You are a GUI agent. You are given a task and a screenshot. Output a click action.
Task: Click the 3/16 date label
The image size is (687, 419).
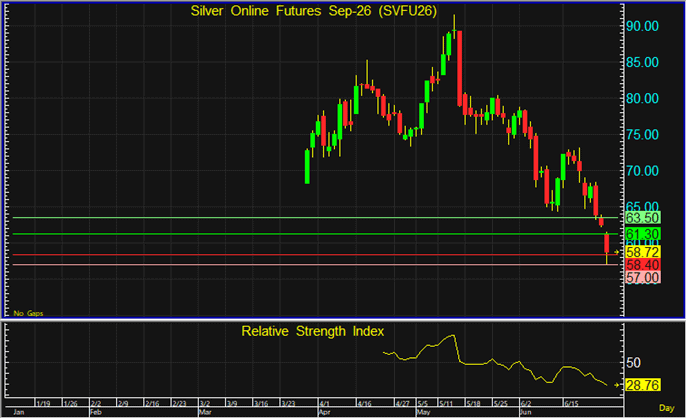click(261, 403)
